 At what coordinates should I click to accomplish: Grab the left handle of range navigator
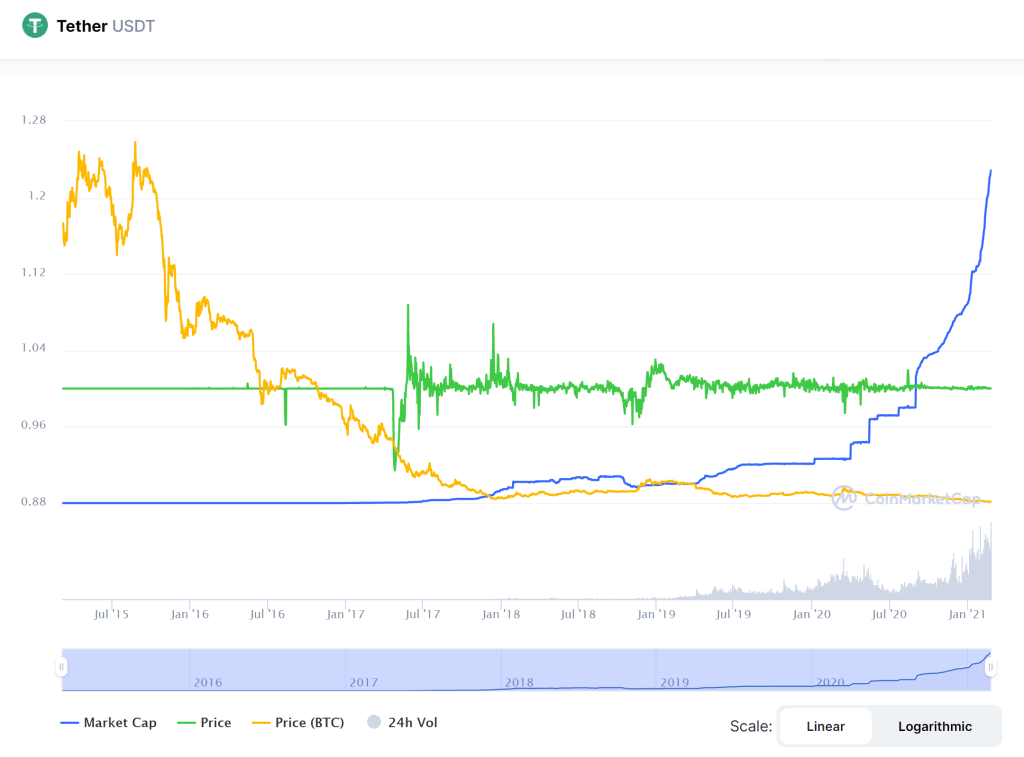[x=62, y=667]
